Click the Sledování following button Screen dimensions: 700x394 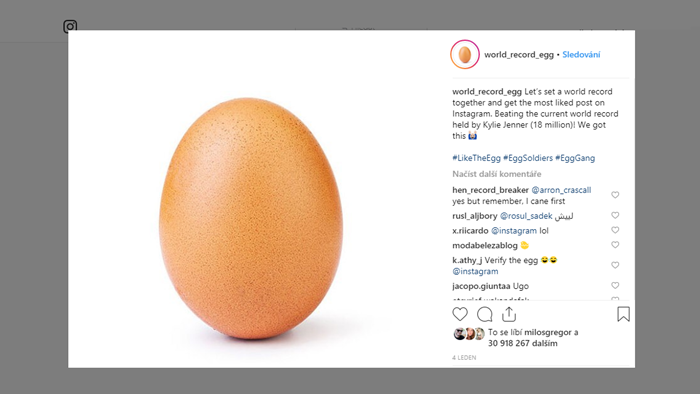(x=581, y=54)
